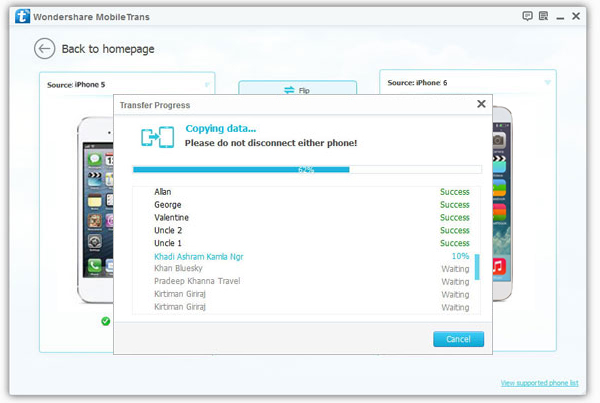Click the iPhone 5 device image

click(95, 210)
